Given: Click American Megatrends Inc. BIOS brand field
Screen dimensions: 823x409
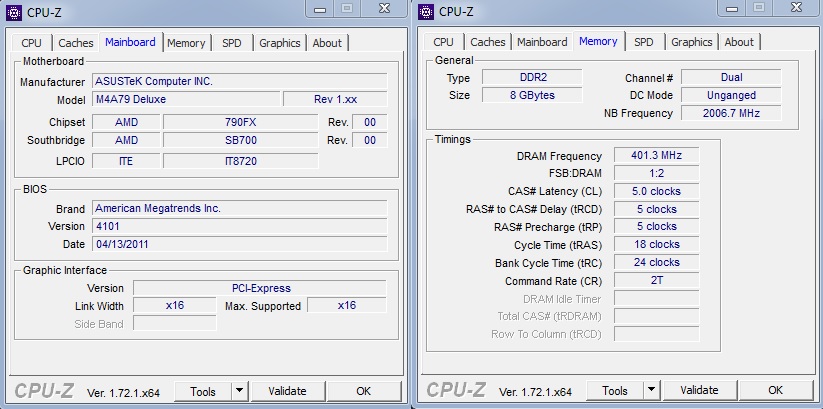Looking at the screenshot, I should 240,208.
